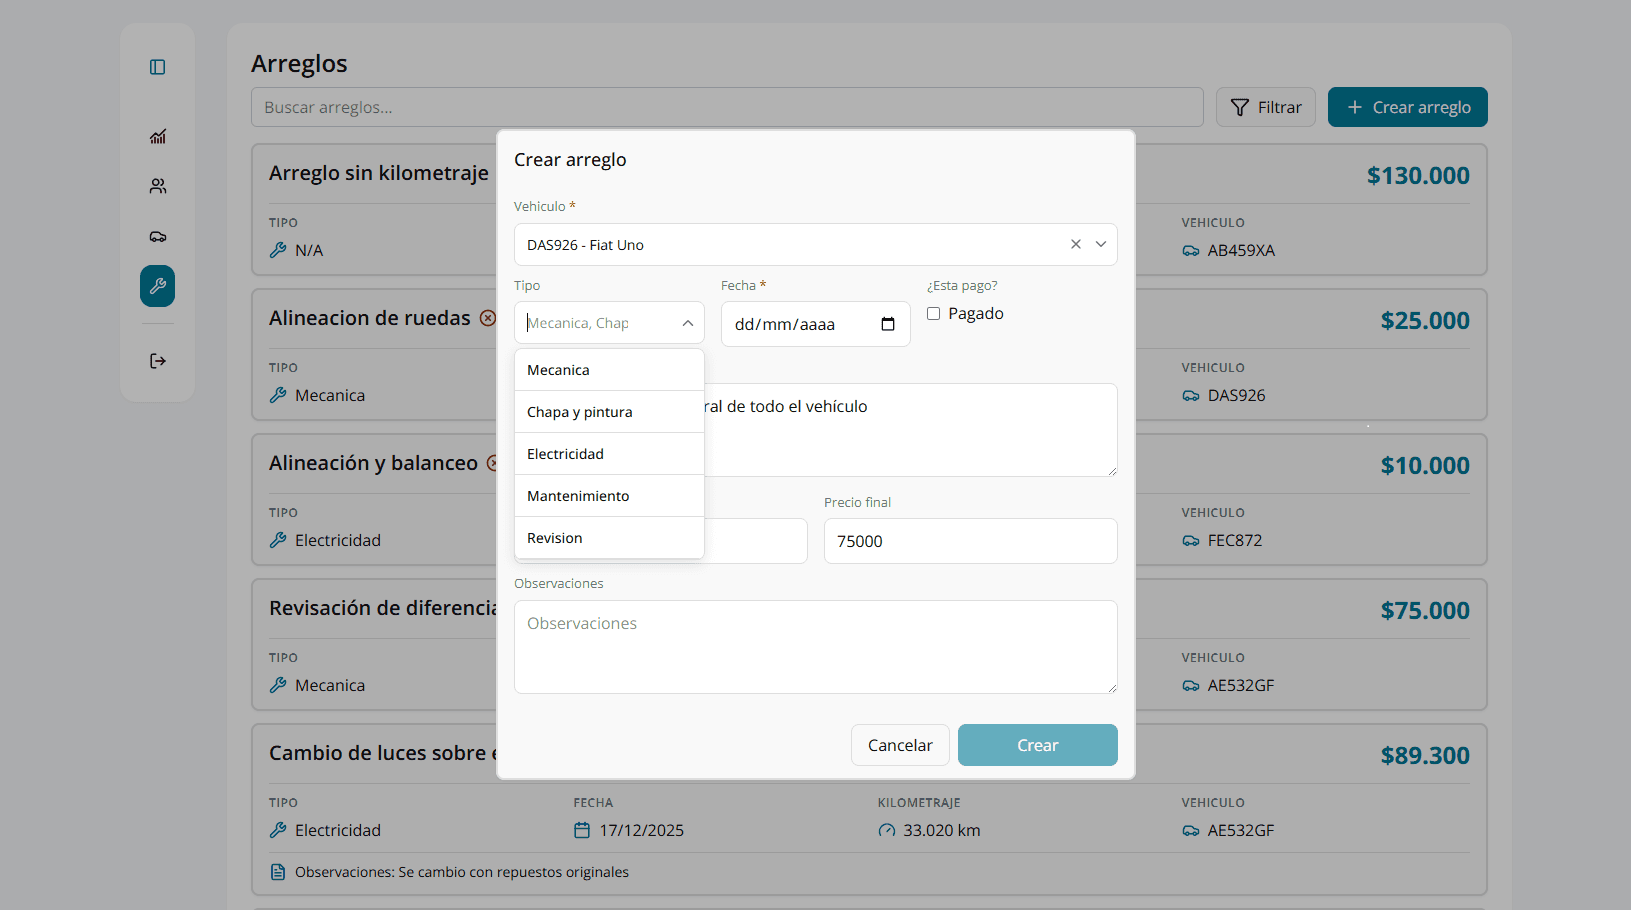The image size is (1631, 910).
Task: Open the vehicles car icon in sidebar
Action: (x=157, y=237)
